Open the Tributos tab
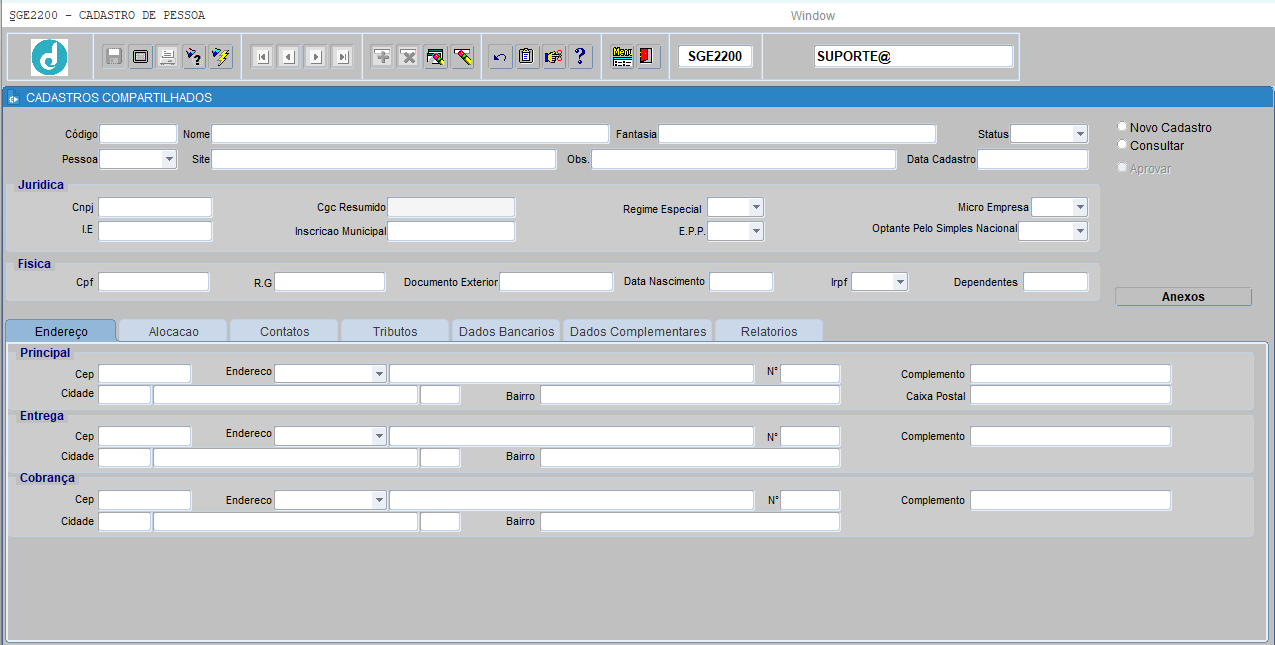 click(395, 331)
